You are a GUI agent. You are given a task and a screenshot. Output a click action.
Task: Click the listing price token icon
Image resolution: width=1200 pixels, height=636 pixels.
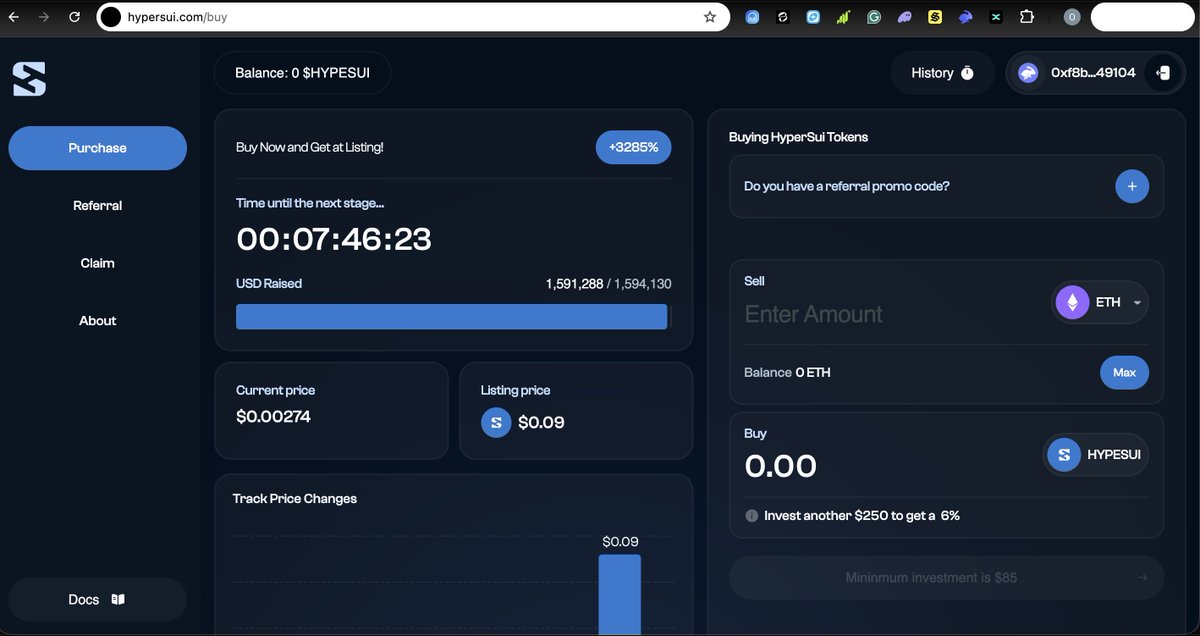[x=496, y=423]
